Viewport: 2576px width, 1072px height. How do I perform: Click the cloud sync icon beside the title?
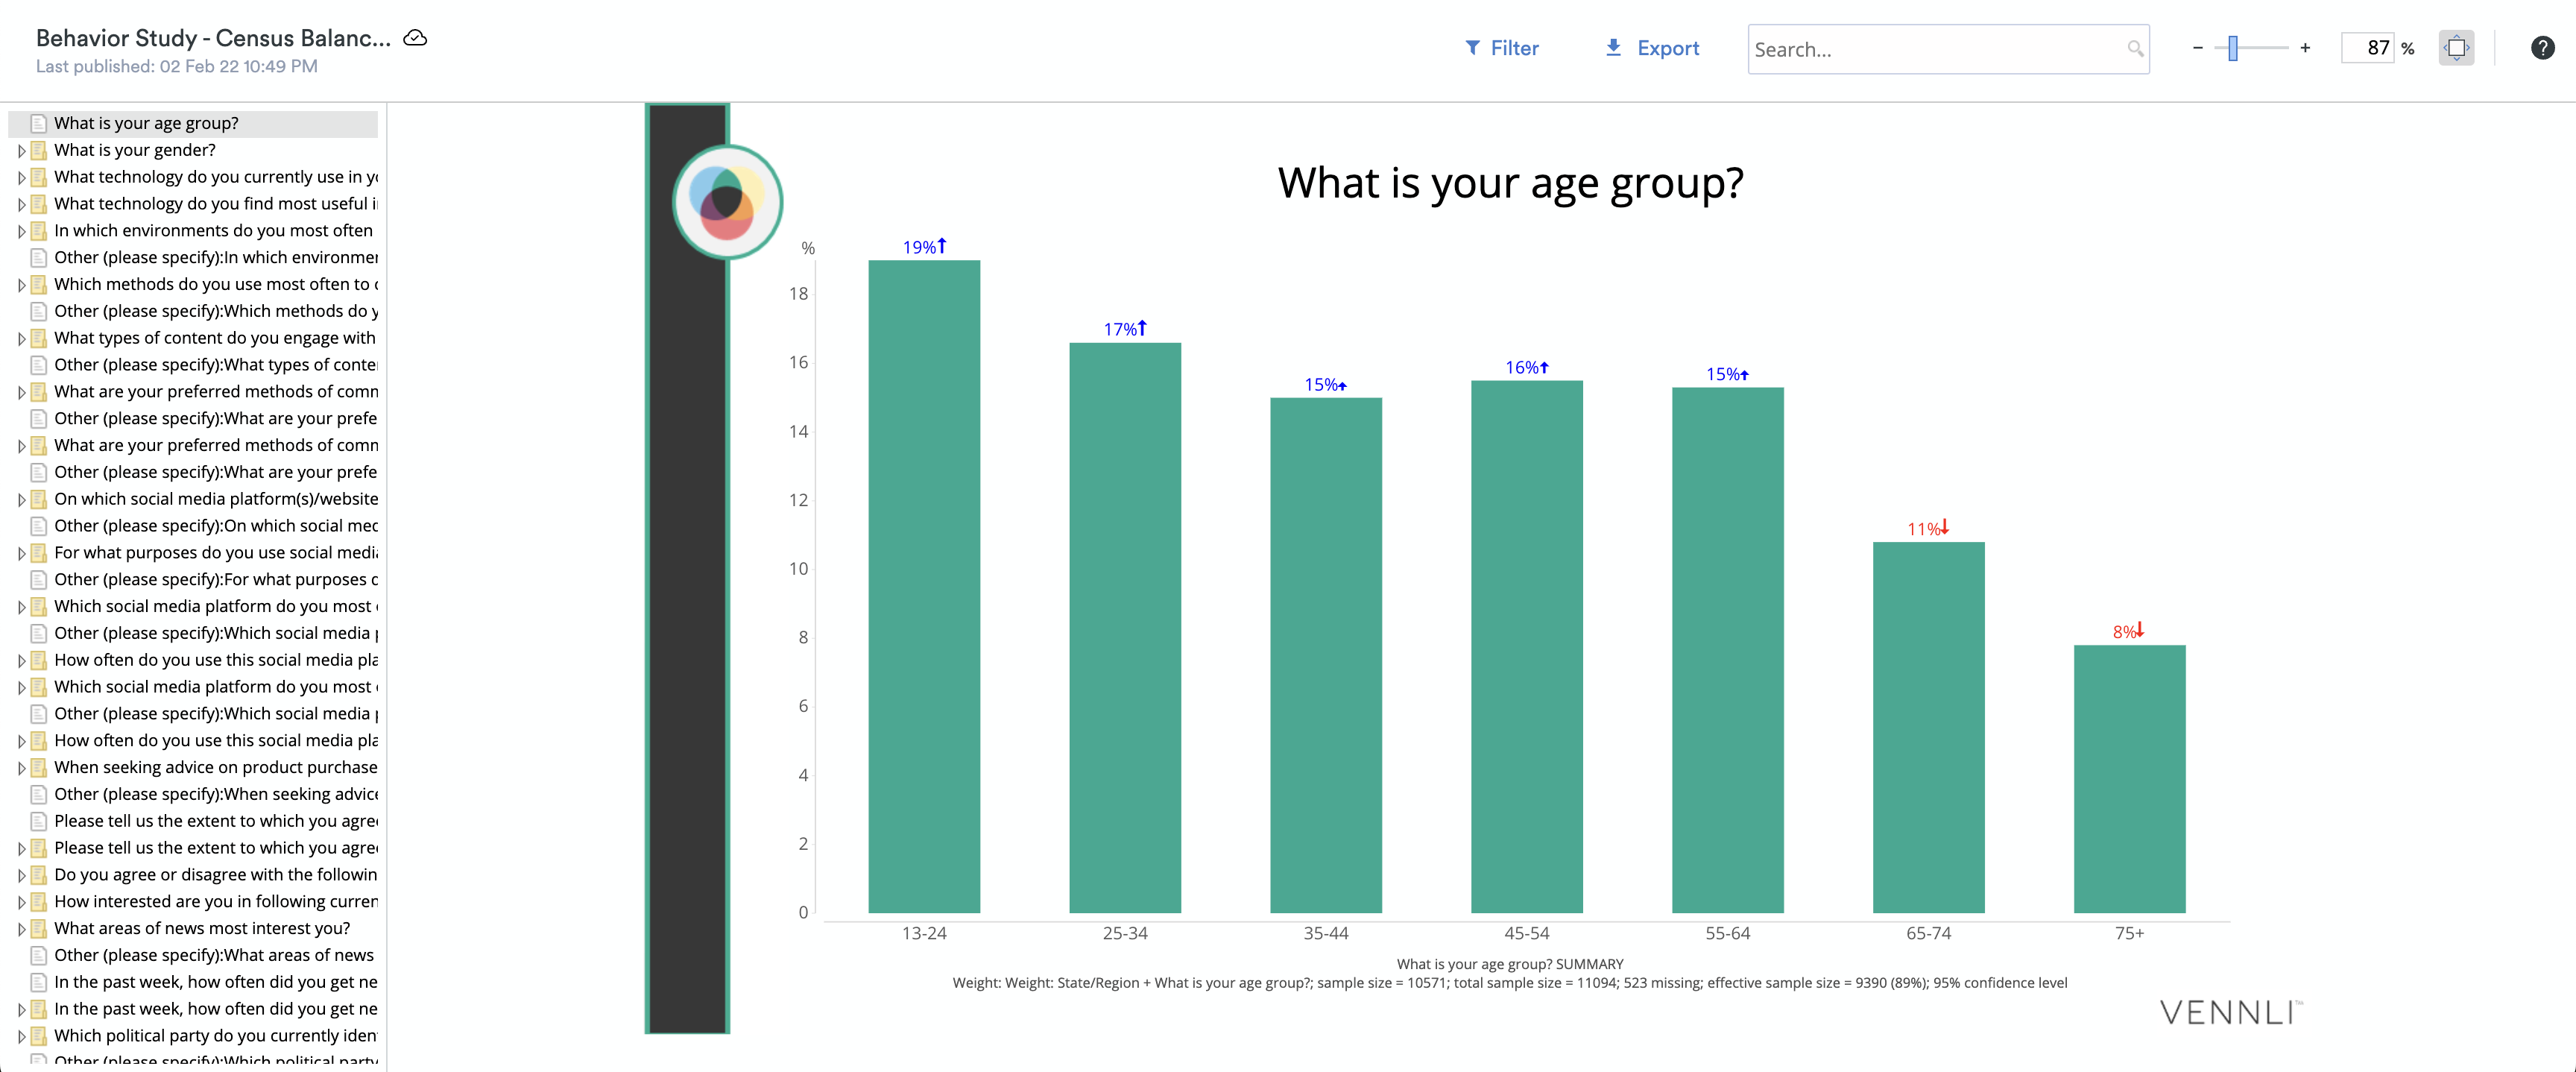[x=415, y=38]
